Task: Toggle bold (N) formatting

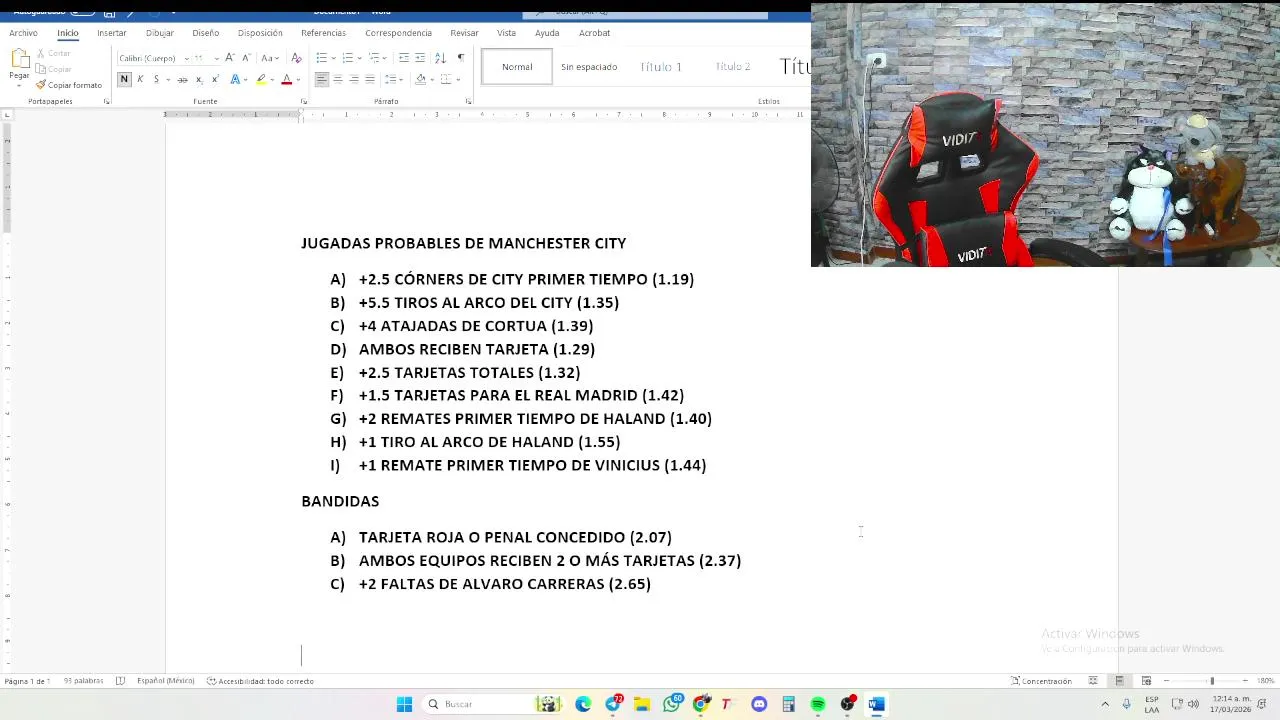Action: point(124,79)
